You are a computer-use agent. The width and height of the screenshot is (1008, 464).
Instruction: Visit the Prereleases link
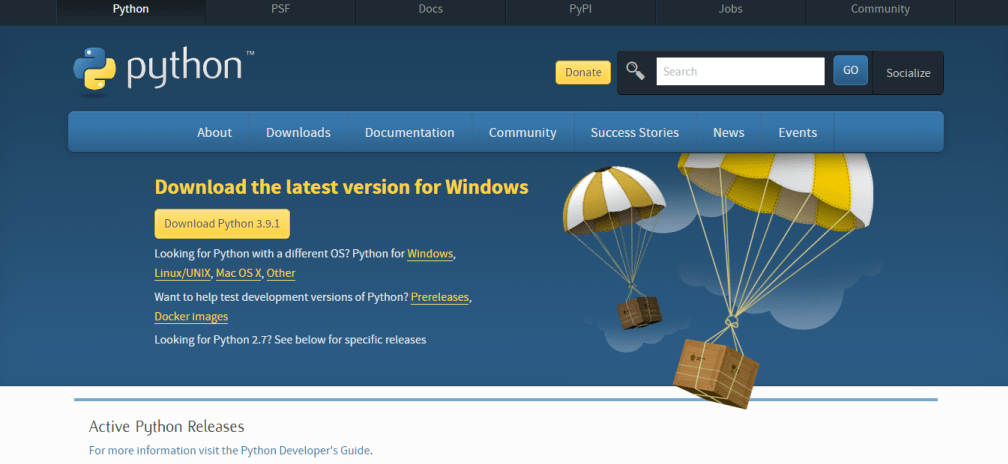(439, 297)
